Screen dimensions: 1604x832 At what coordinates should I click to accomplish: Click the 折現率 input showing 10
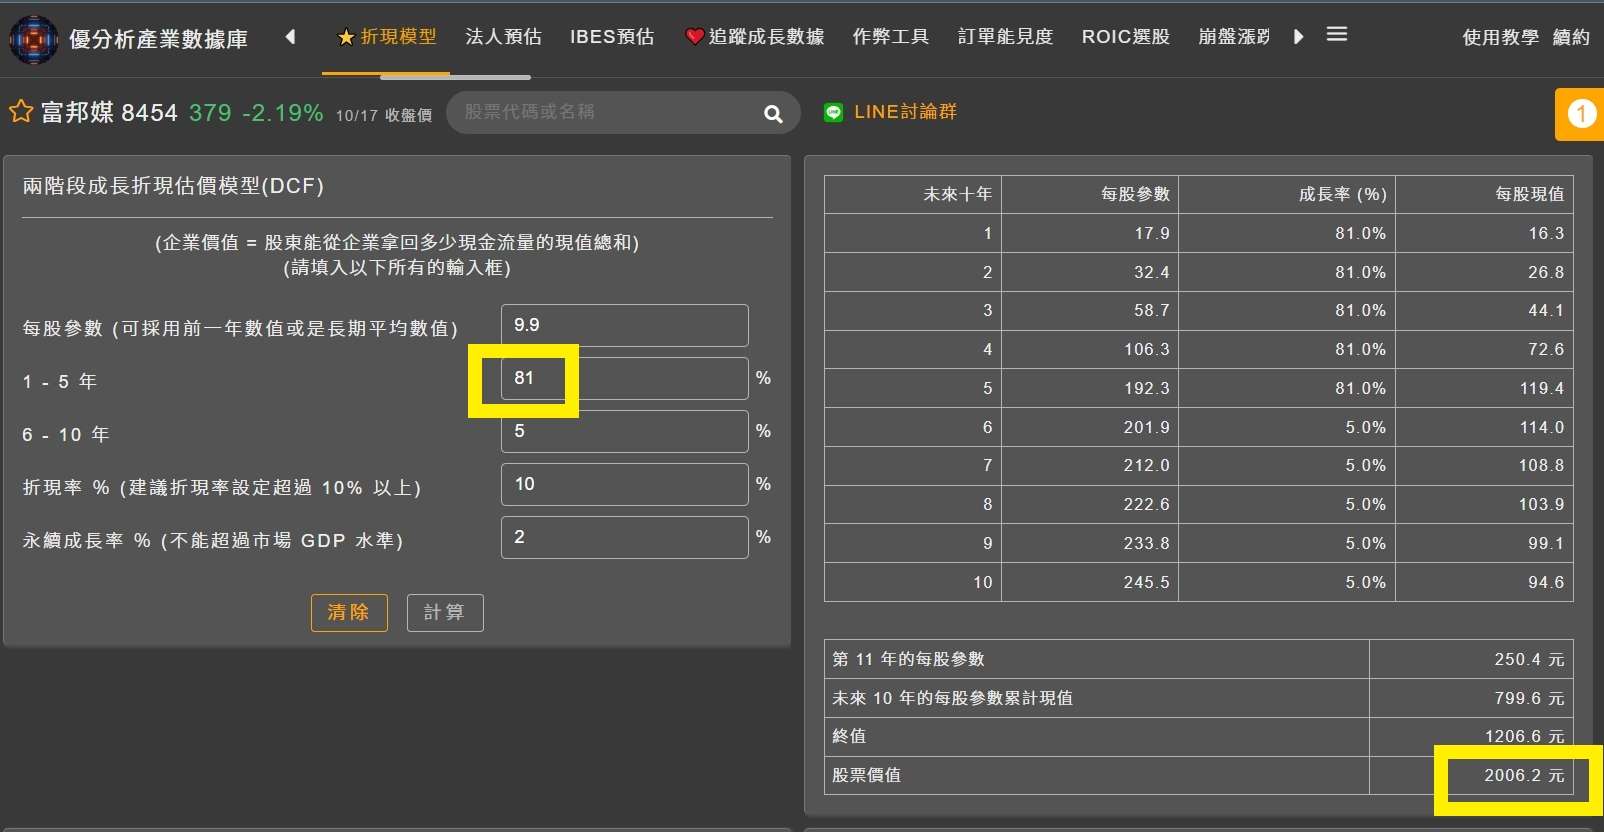click(625, 484)
